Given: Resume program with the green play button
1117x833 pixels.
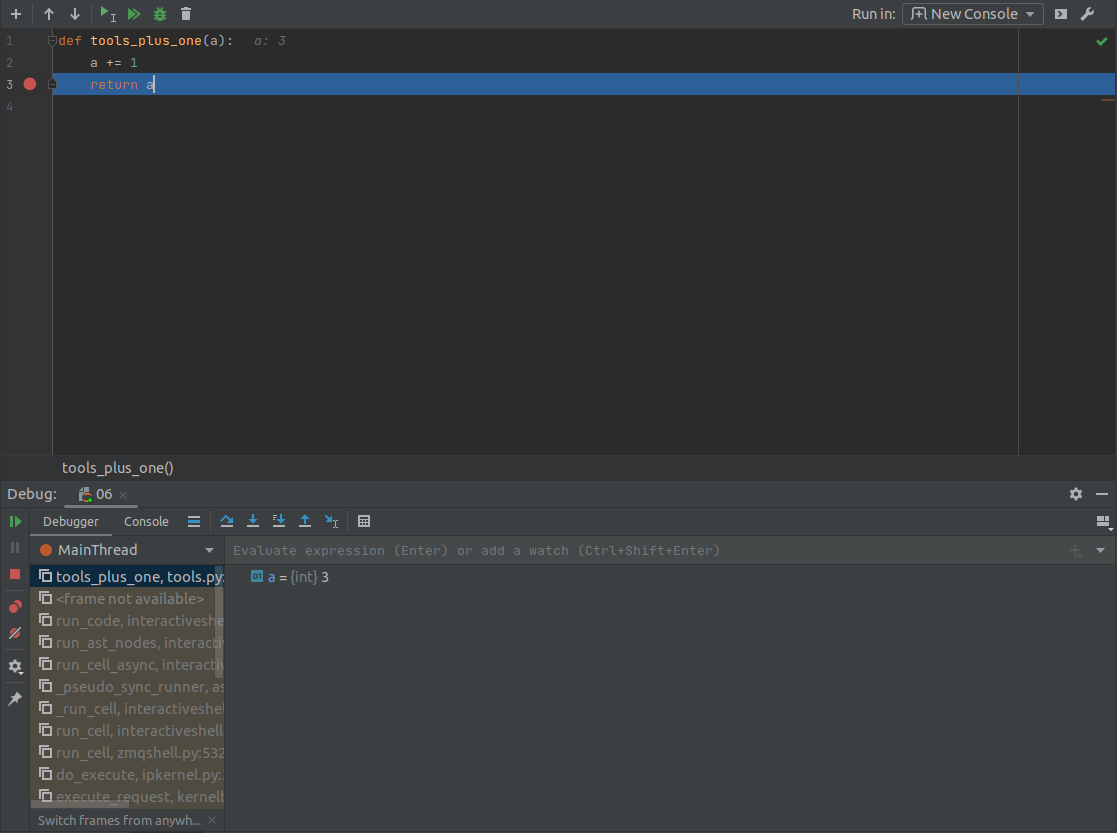Looking at the screenshot, I should [15, 521].
